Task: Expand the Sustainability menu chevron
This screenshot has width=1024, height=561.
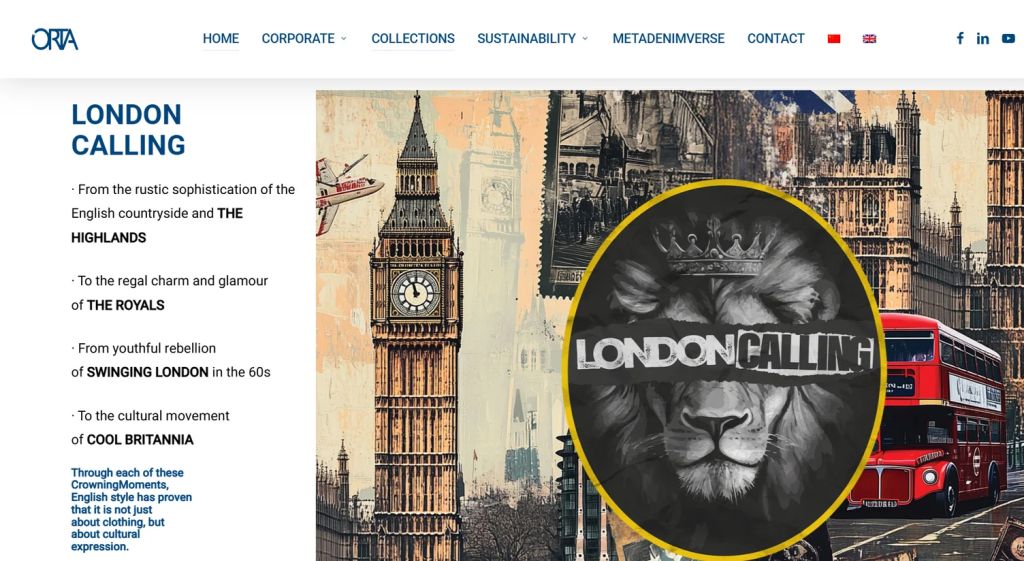Action: [x=585, y=39]
